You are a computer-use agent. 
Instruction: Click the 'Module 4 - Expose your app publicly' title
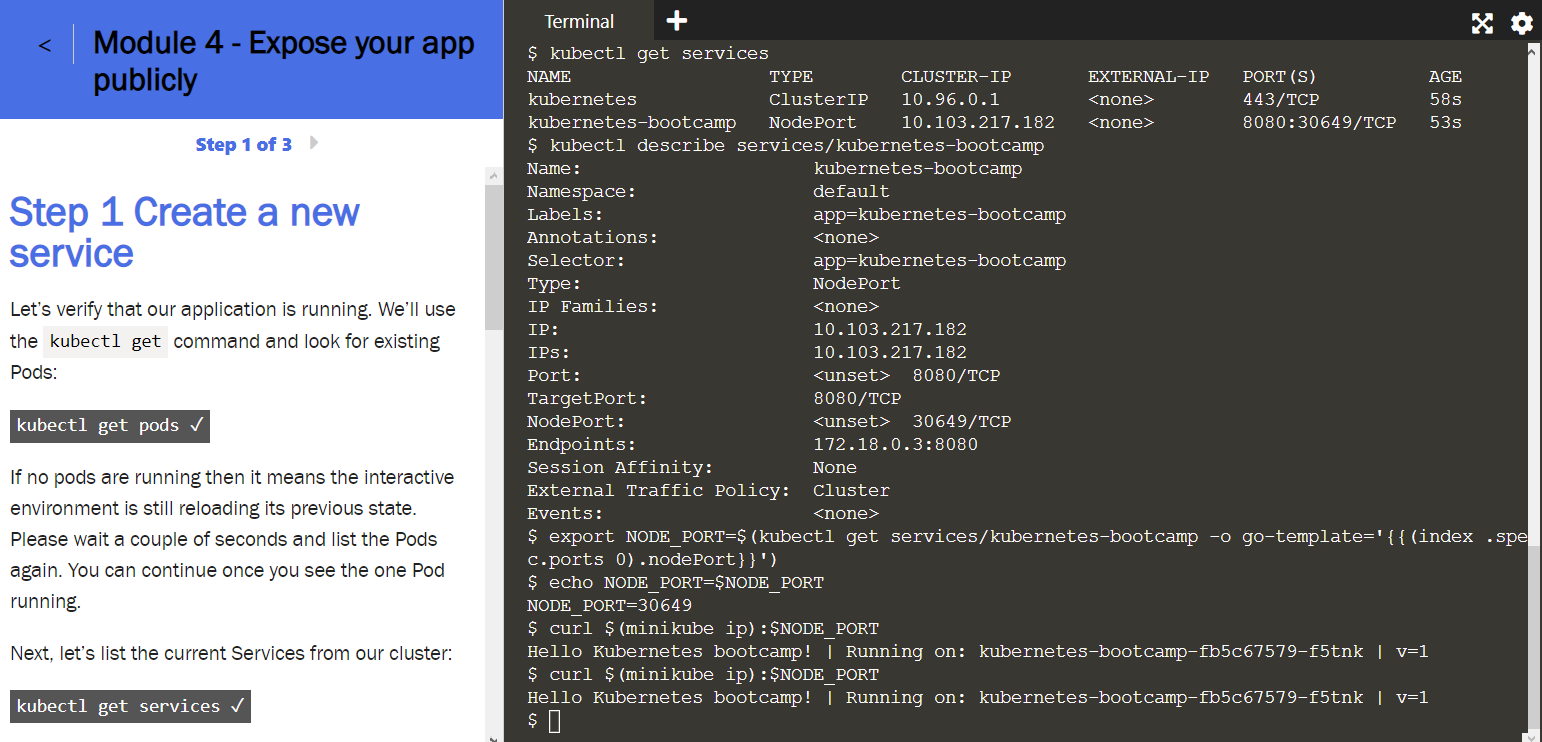click(x=284, y=61)
